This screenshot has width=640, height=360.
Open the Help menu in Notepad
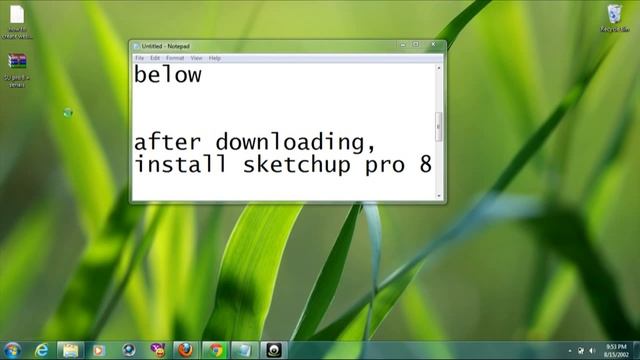pos(215,58)
